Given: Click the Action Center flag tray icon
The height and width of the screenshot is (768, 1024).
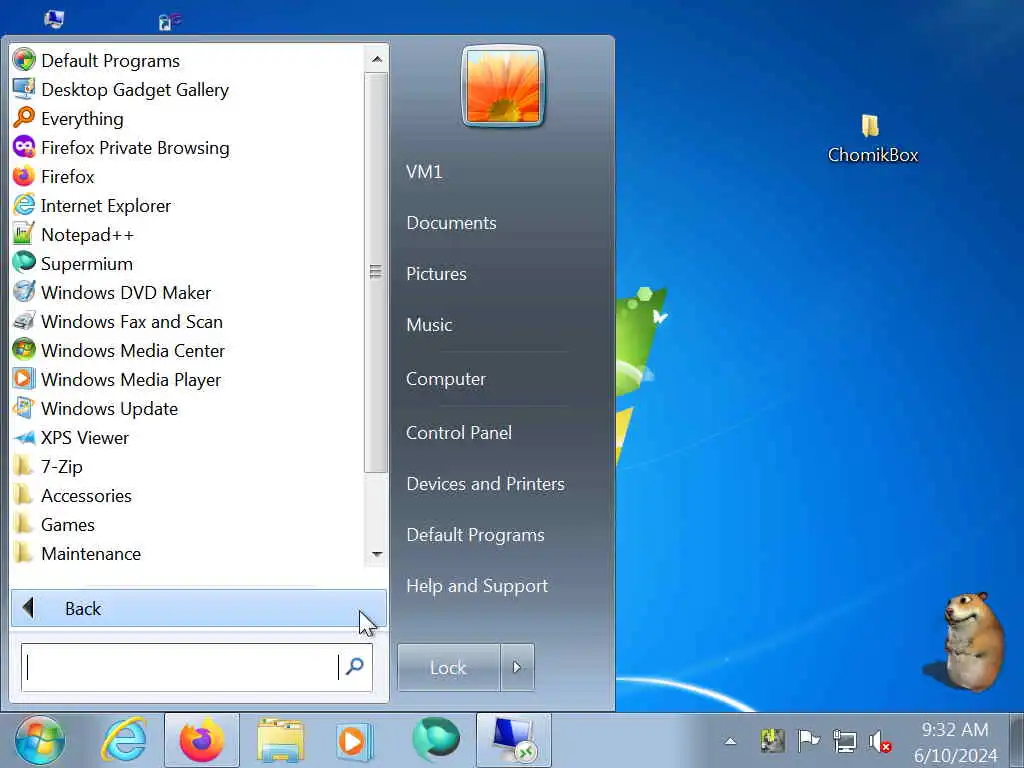Looking at the screenshot, I should click(x=808, y=741).
